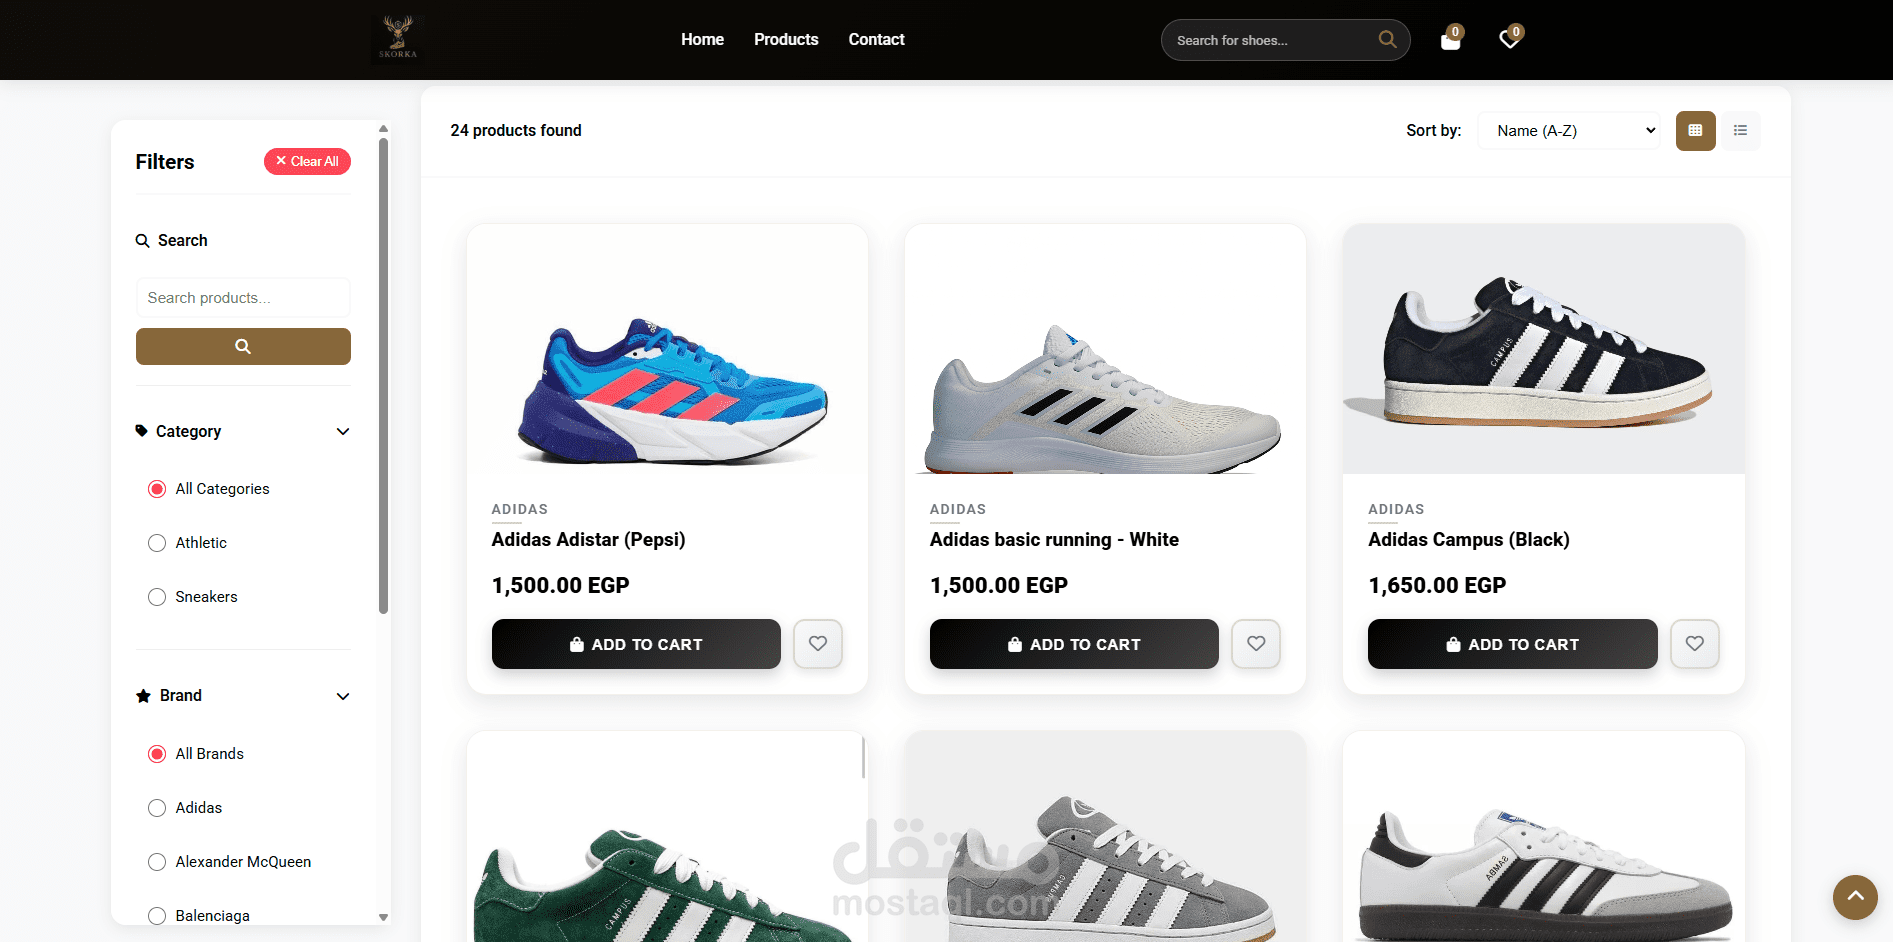
Task: Open the shopping cart icon in header
Action: point(1450,40)
